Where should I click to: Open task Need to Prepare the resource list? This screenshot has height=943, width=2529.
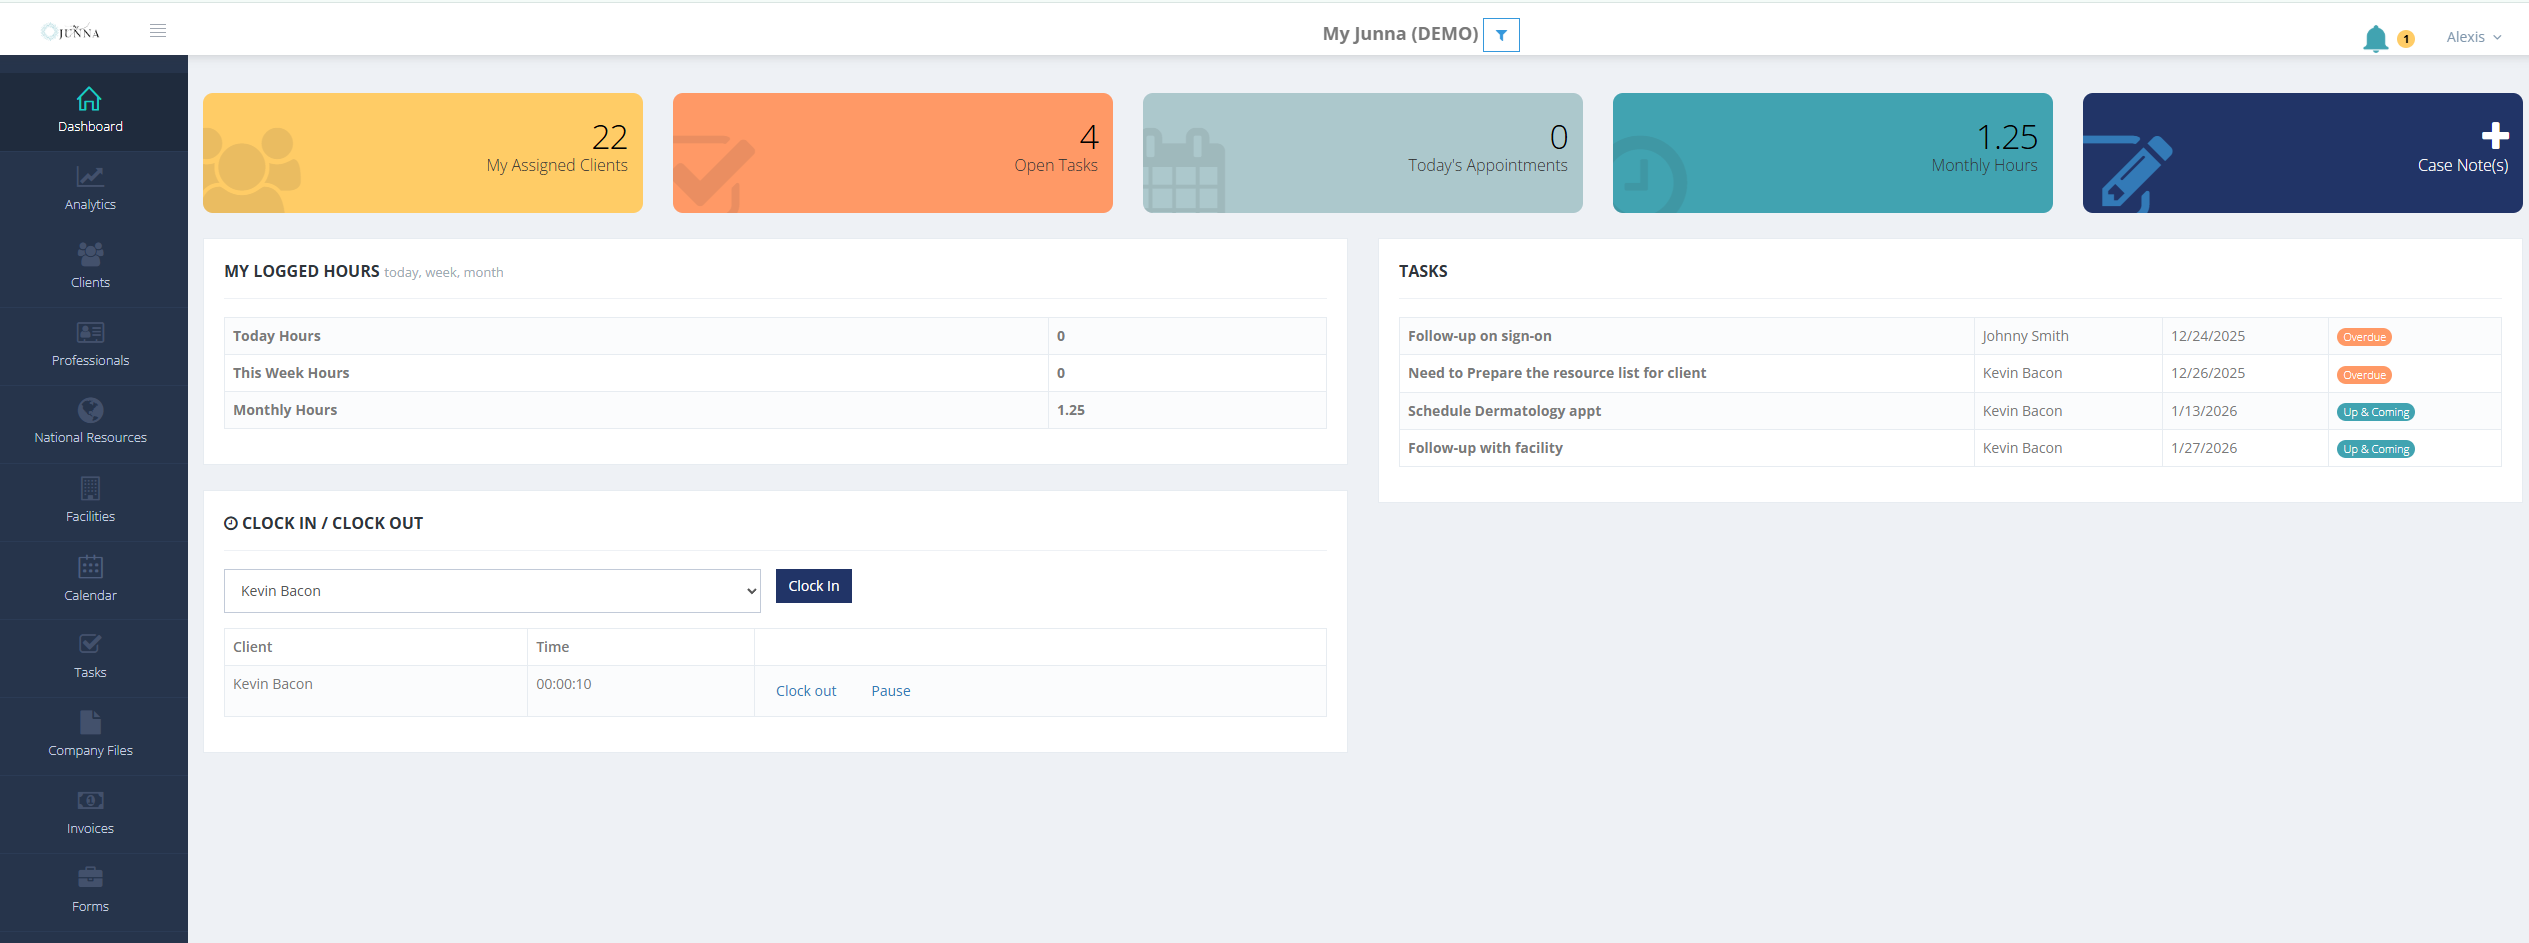pos(1557,373)
